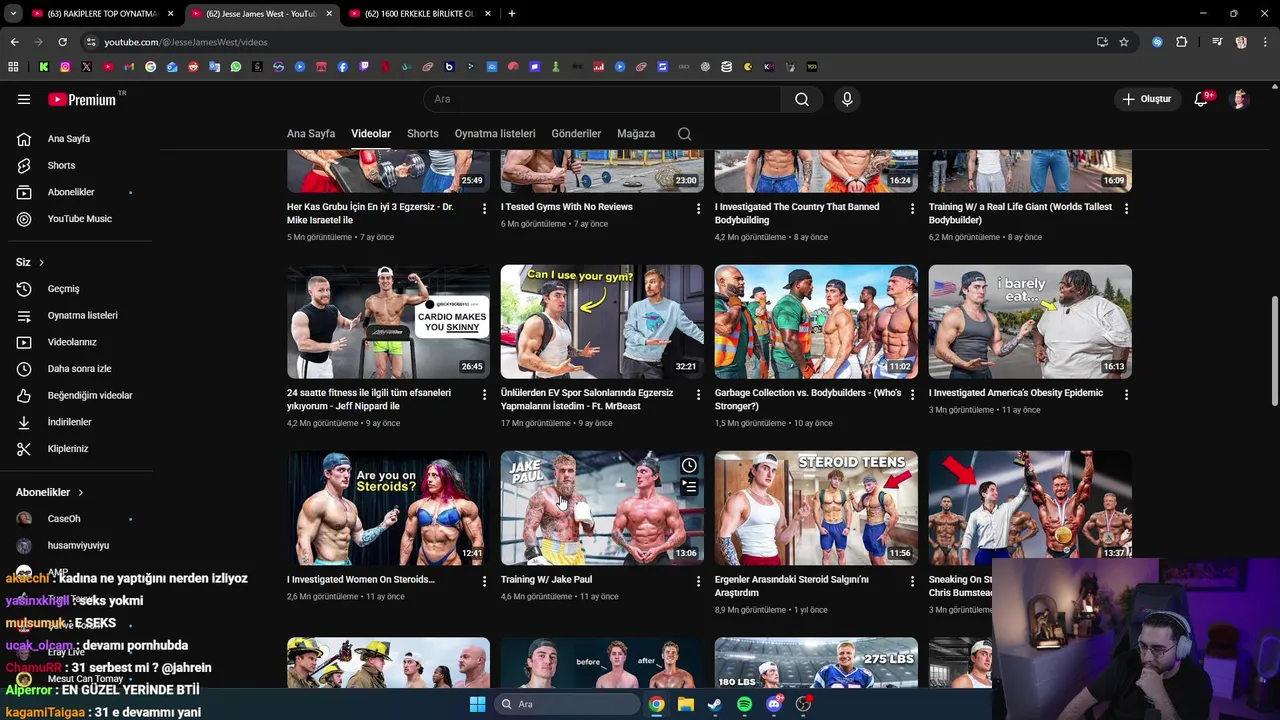Open I Investigated The Country That Banned Bodybuilding
Image resolution: width=1280 pixels, height=720 pixels.
click(797, 214)
